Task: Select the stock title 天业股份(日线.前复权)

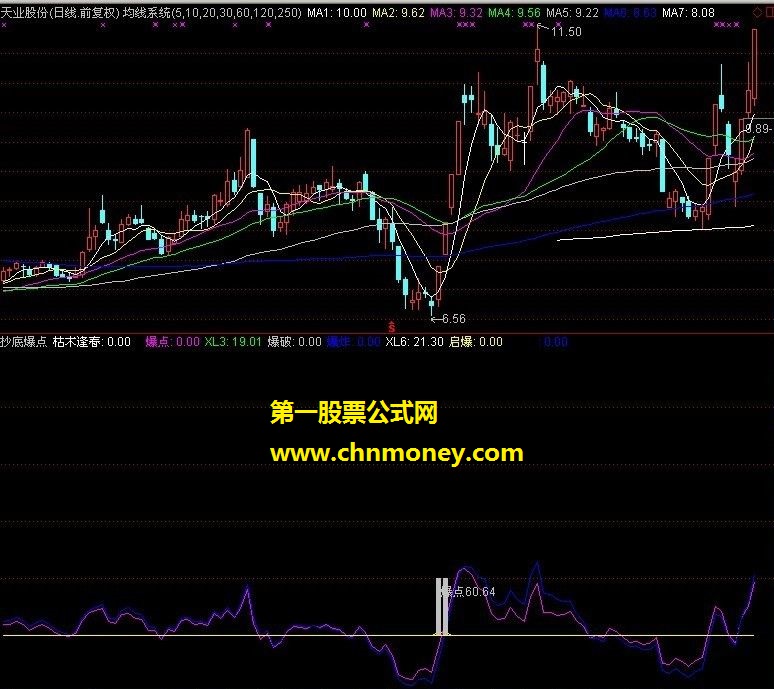Action: pyautogui.click(x=60, y=12)
